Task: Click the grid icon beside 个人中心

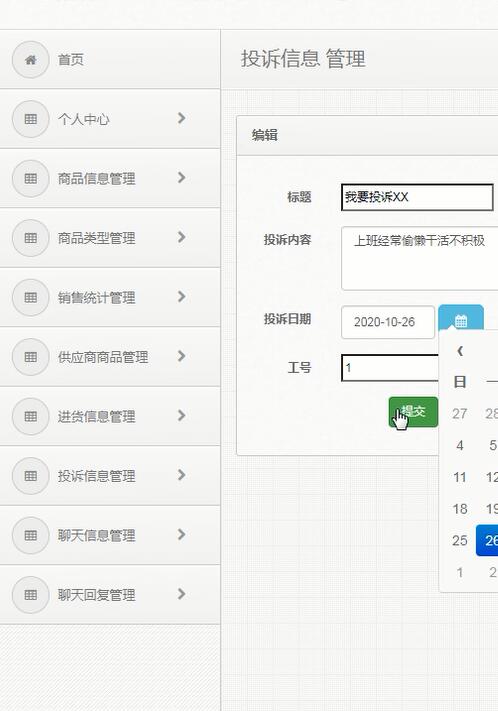Action: click(x=30, y=119)
